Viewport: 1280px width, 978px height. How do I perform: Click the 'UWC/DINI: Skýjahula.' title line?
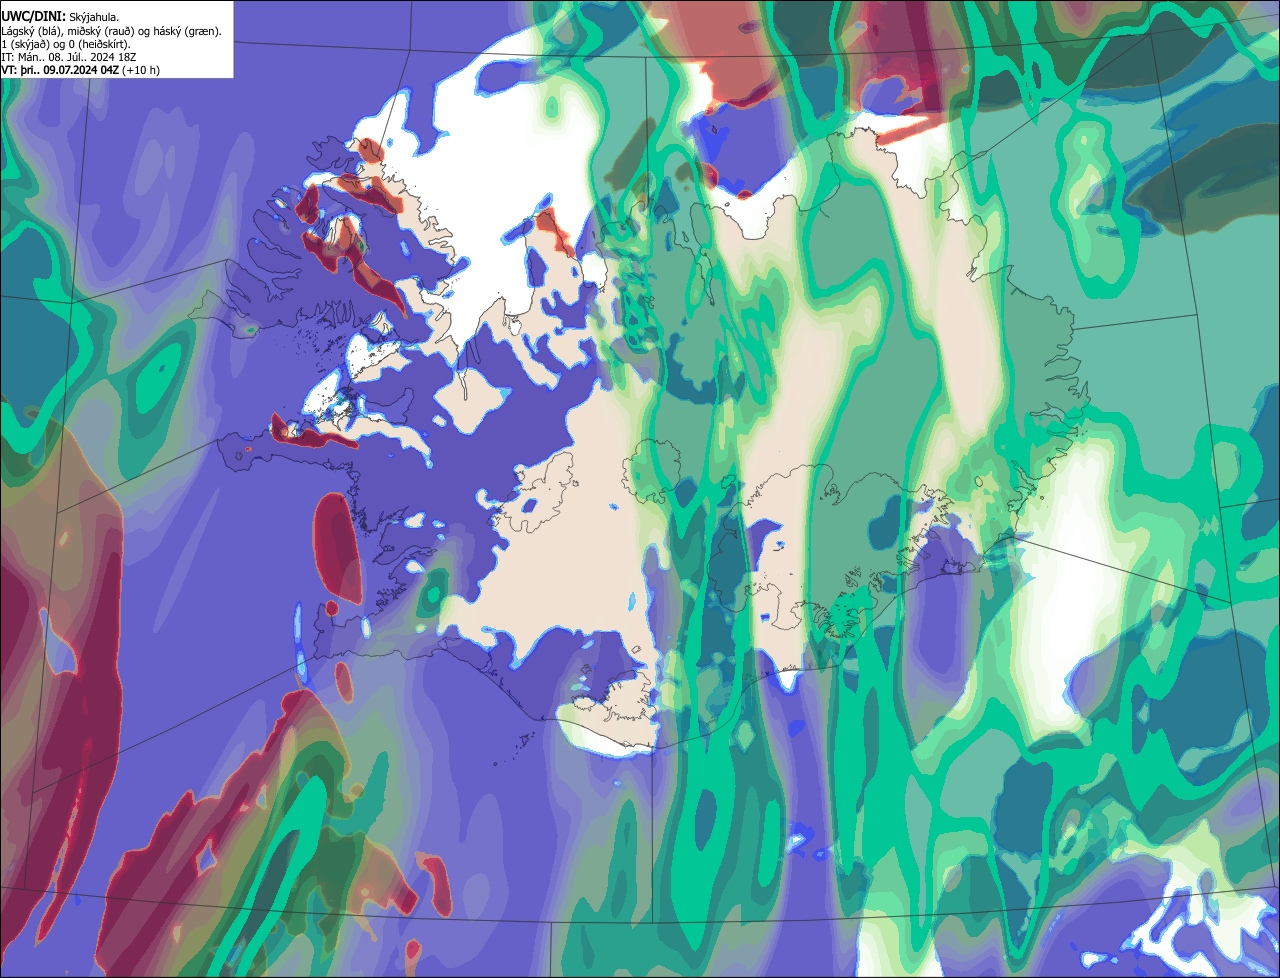click(x=60, y=17)
